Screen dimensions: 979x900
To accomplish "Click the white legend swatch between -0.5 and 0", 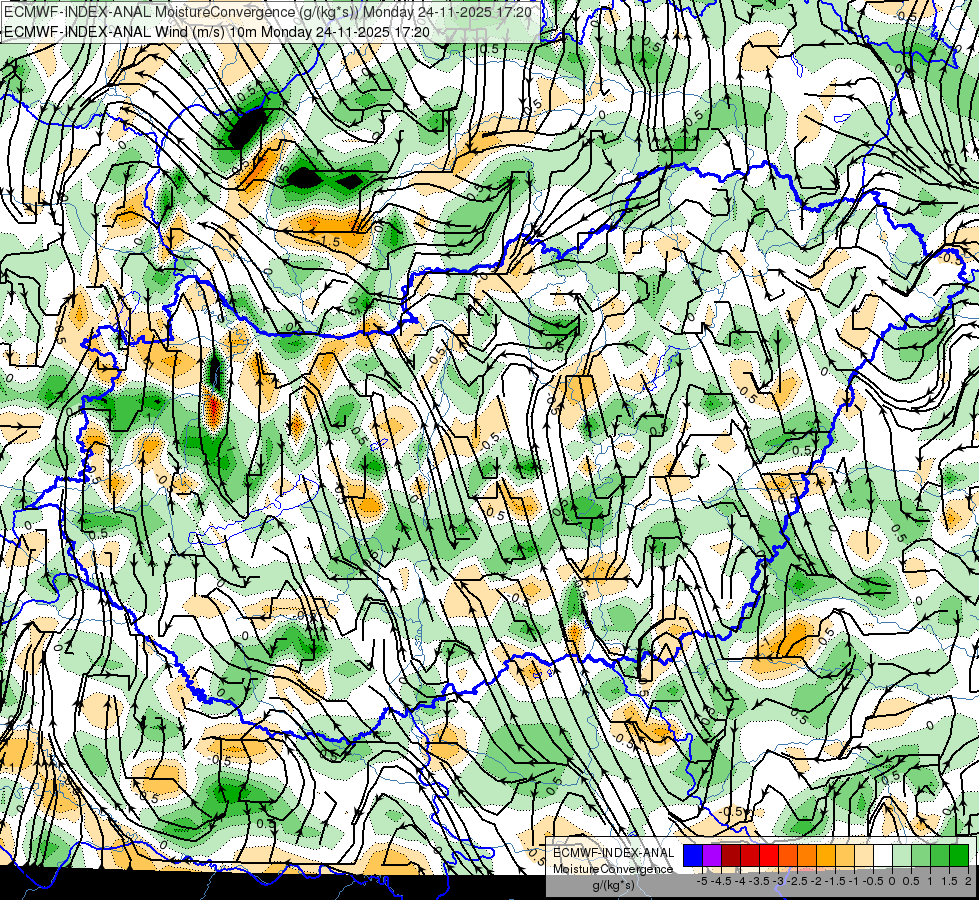I will coord(882,856).
